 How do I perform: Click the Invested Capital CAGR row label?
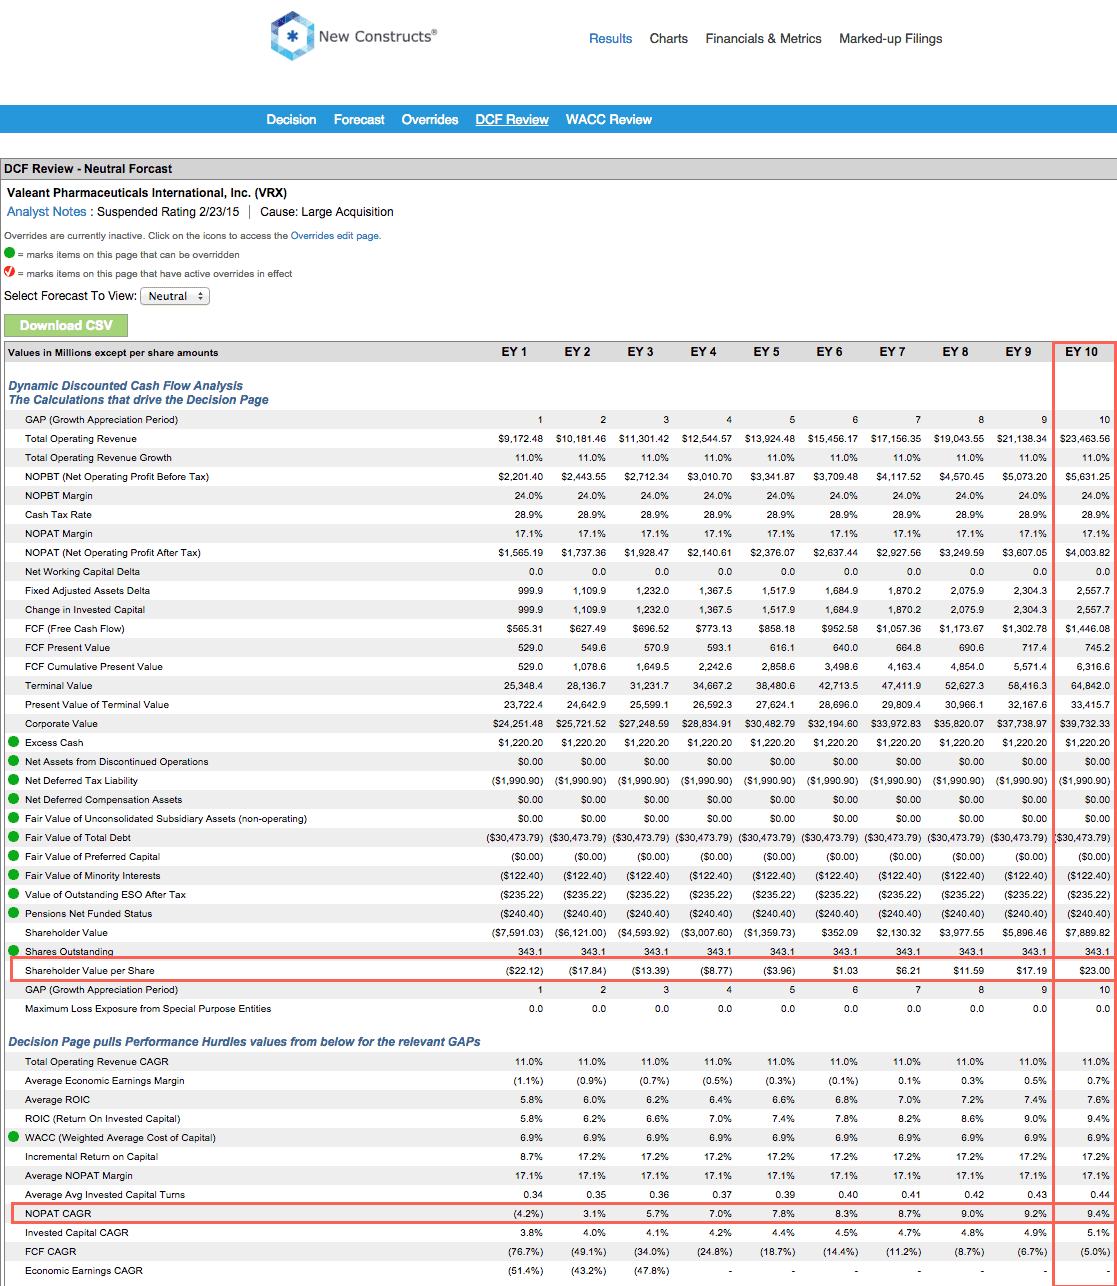tap(75, 1232)
